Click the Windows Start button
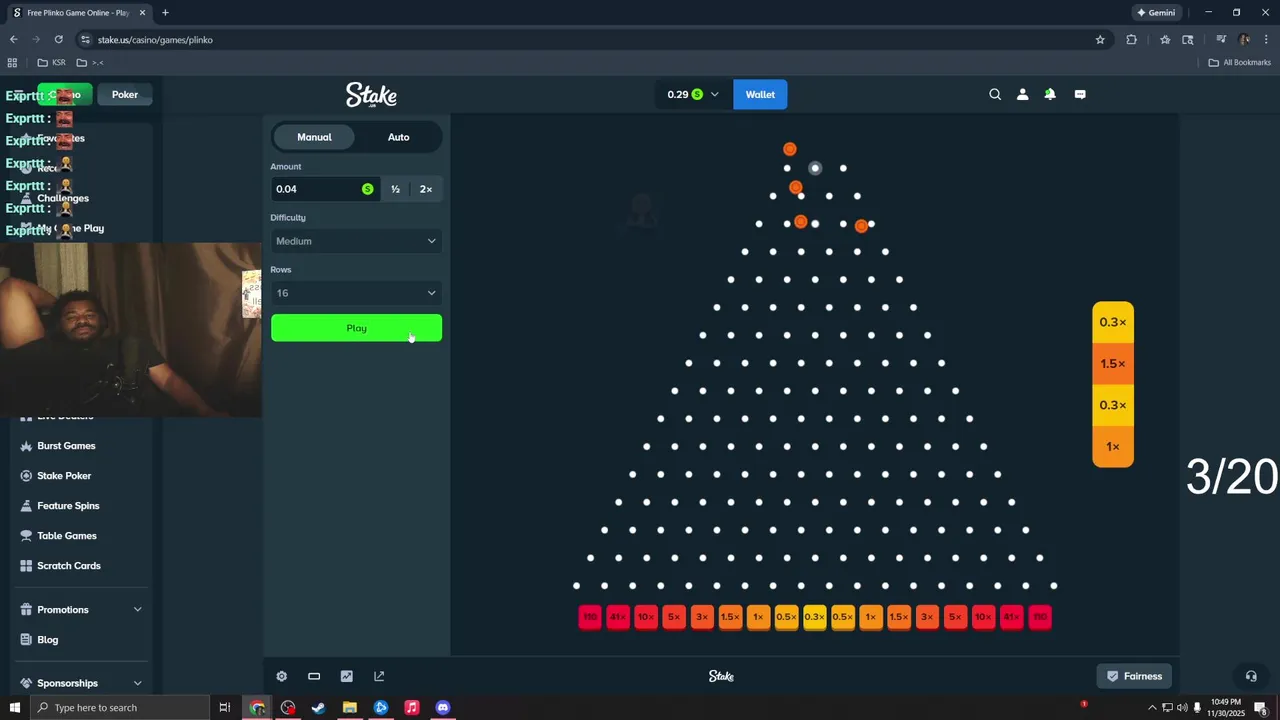Screen dimensions: 1280x720 (x=14, y=707)
